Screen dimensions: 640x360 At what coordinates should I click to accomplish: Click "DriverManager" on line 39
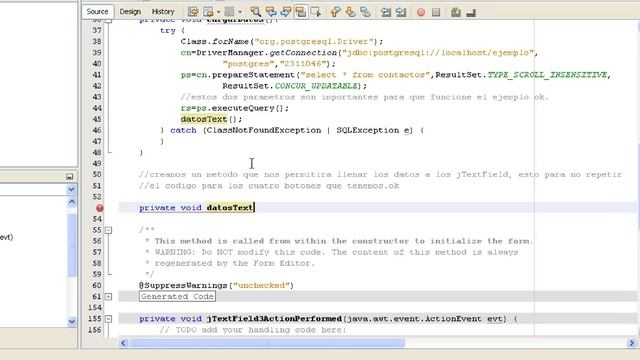click(230, 53)
